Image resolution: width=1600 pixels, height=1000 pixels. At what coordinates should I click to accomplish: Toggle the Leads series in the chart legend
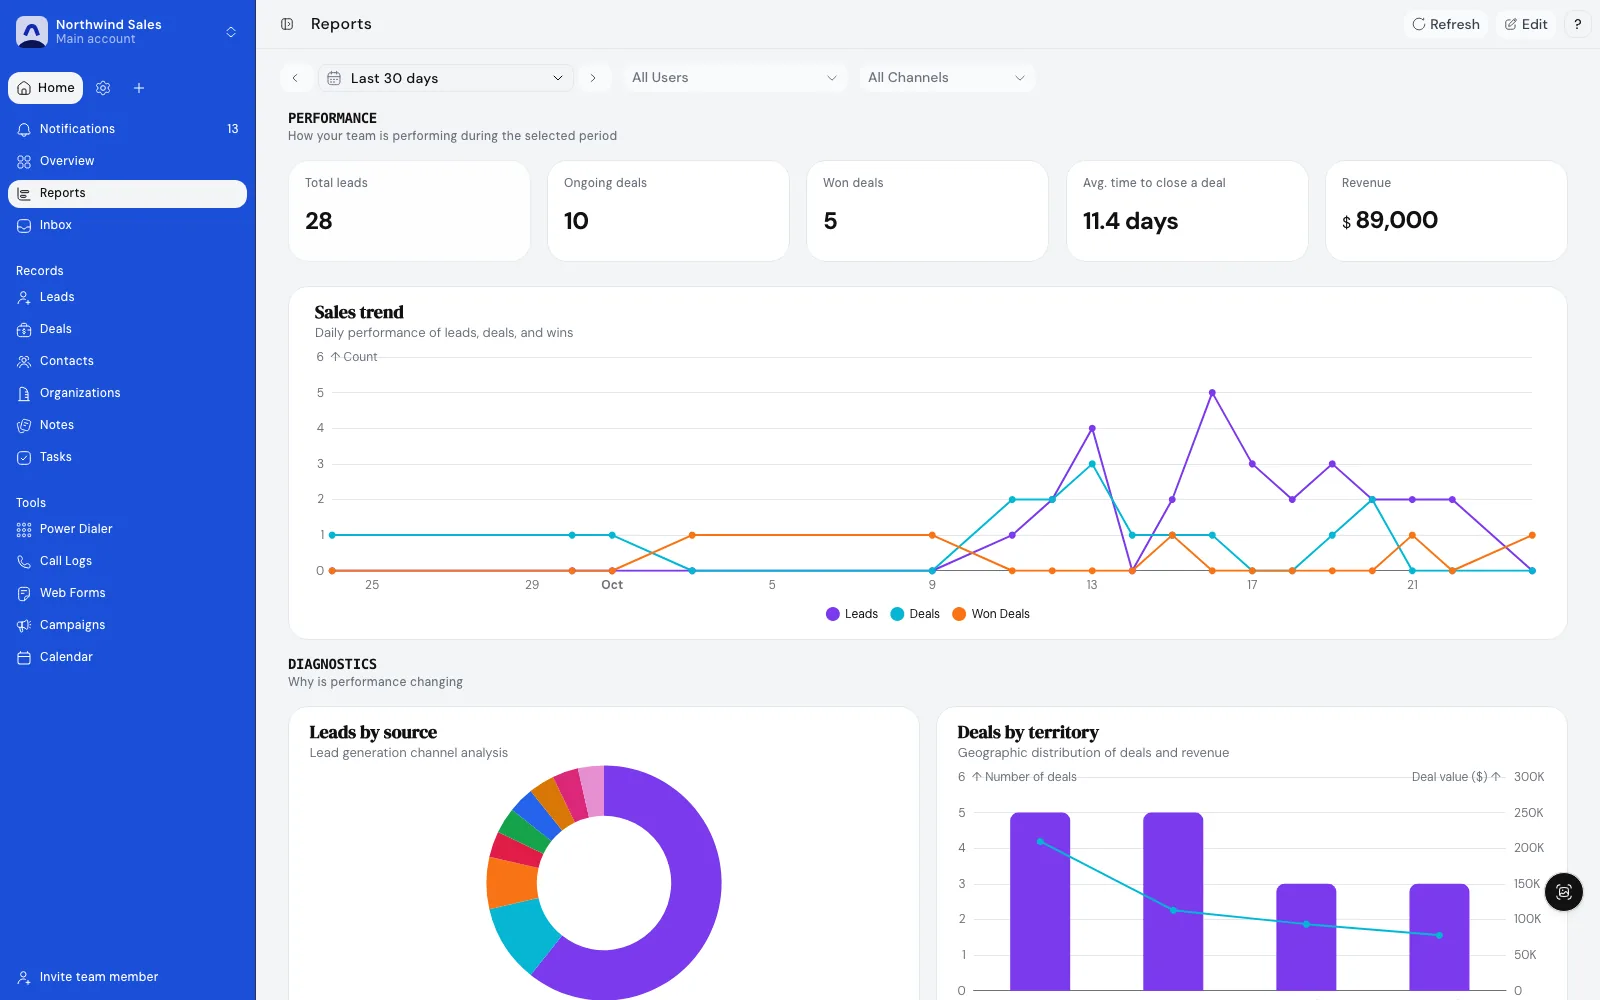852,614
